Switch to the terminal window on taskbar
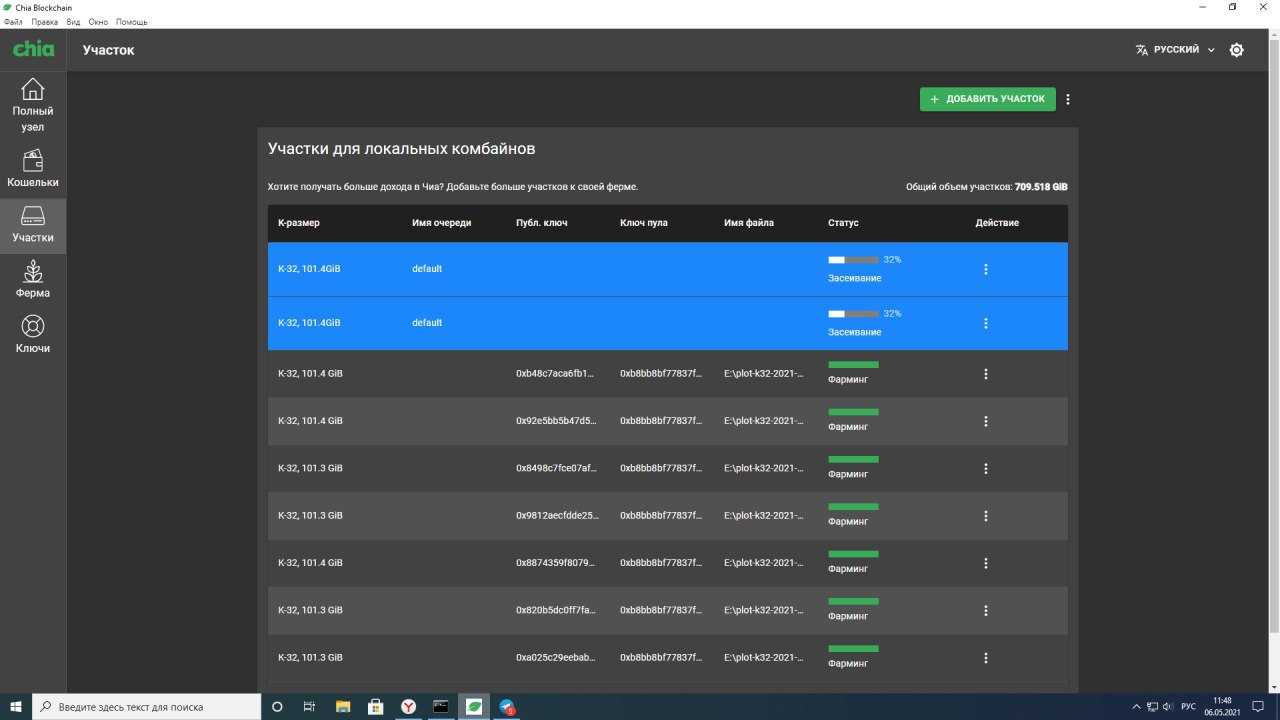The image size is (1280, 720). click(441, 707)
